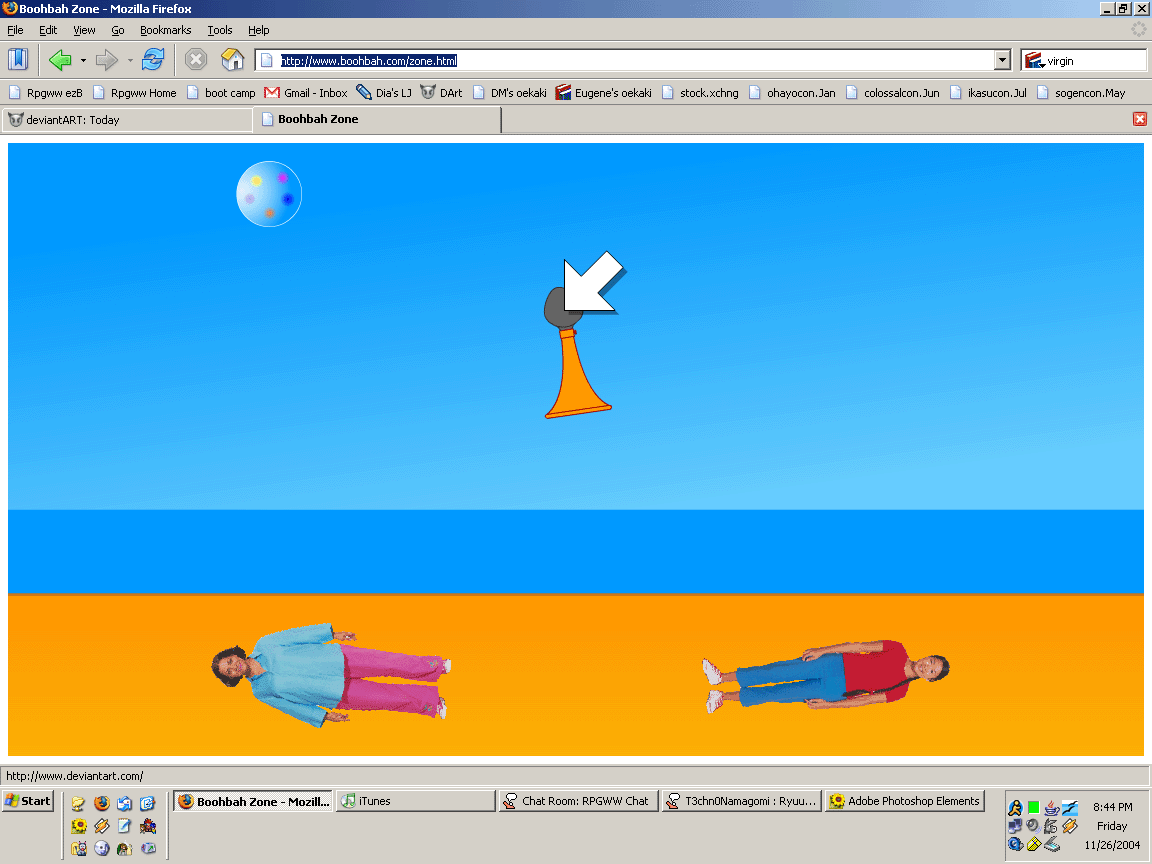Open the File menu
This screenshot has height=864, width=1152.
15,30
